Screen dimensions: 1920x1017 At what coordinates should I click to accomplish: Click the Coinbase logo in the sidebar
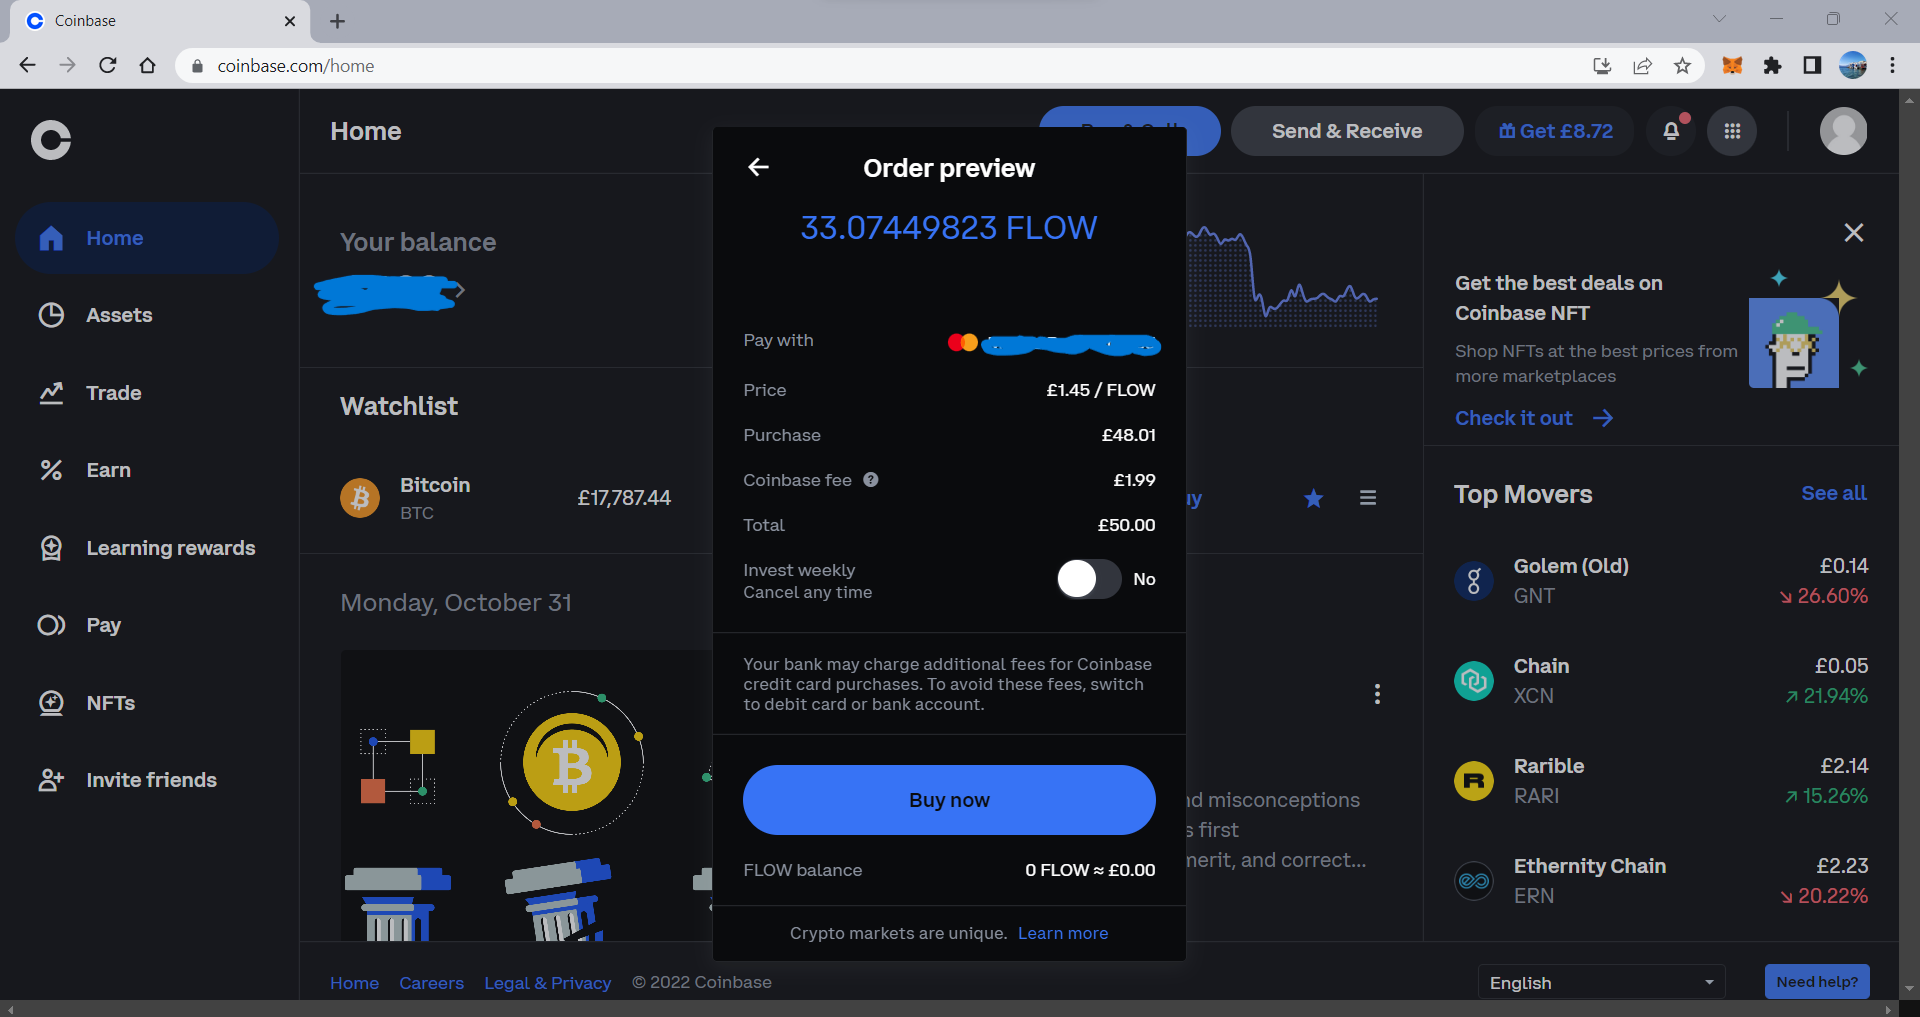click(51, 140)
